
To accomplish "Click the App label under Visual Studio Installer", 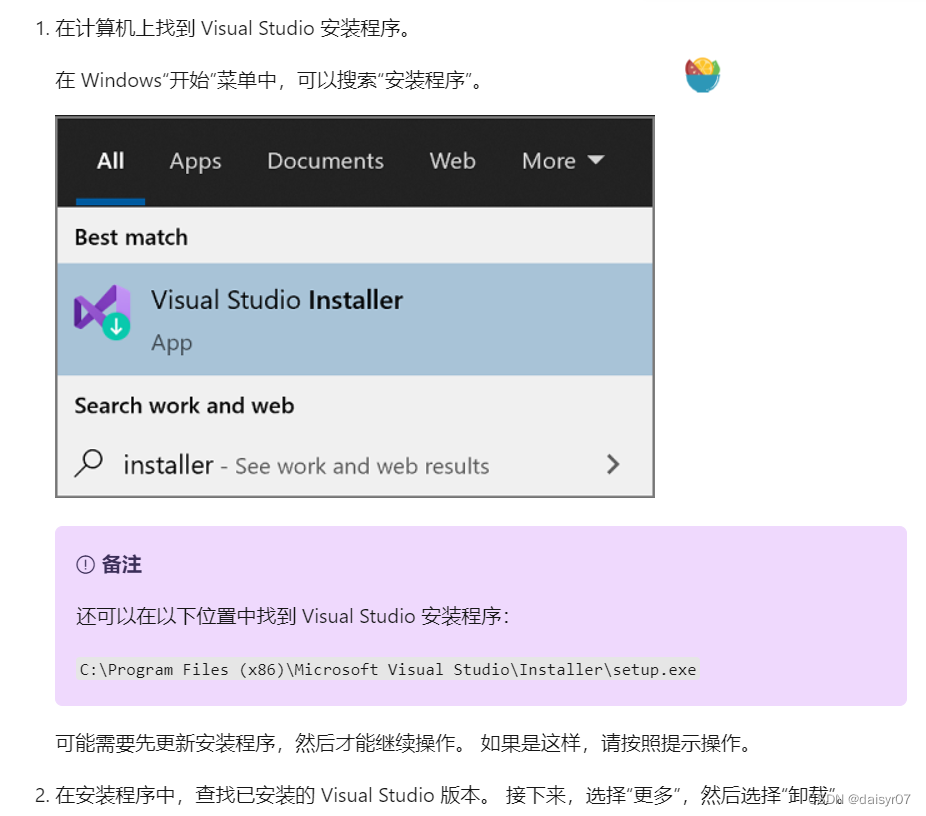I will click(172, 343).
